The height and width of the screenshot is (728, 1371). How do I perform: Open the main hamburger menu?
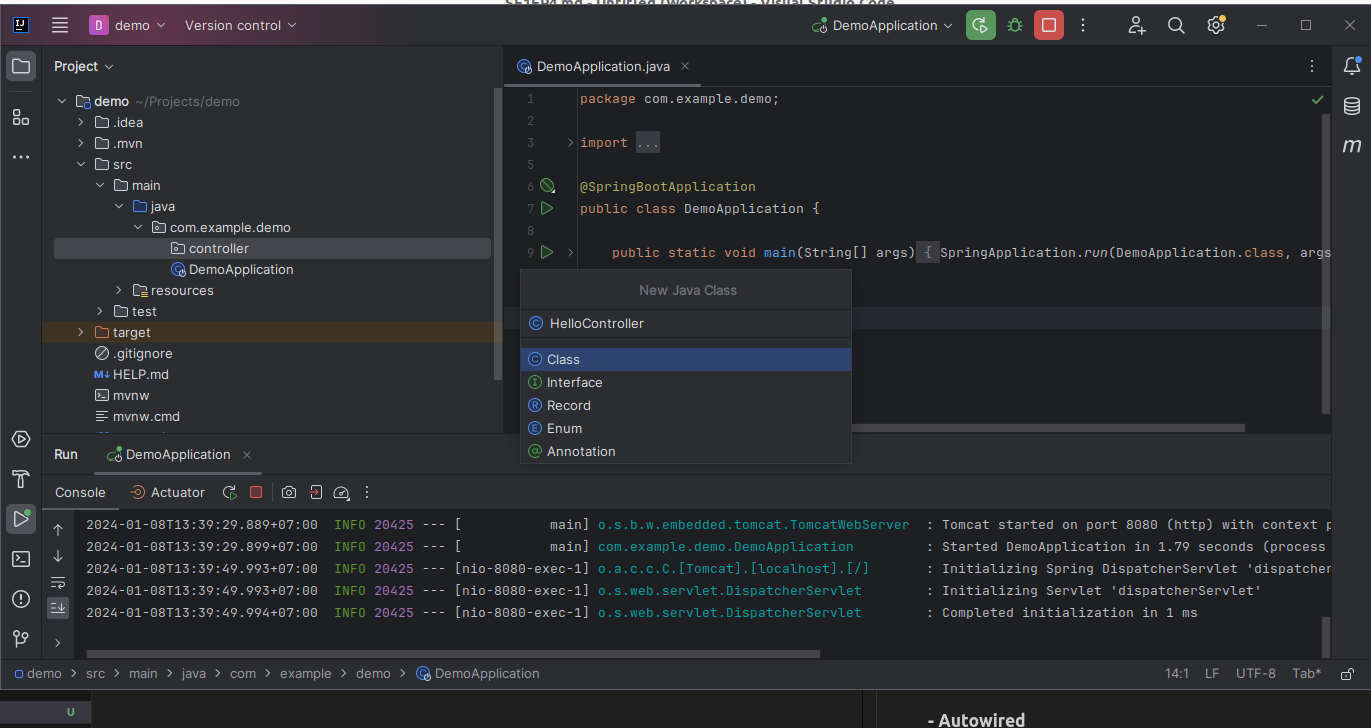[x=60, y=25]
